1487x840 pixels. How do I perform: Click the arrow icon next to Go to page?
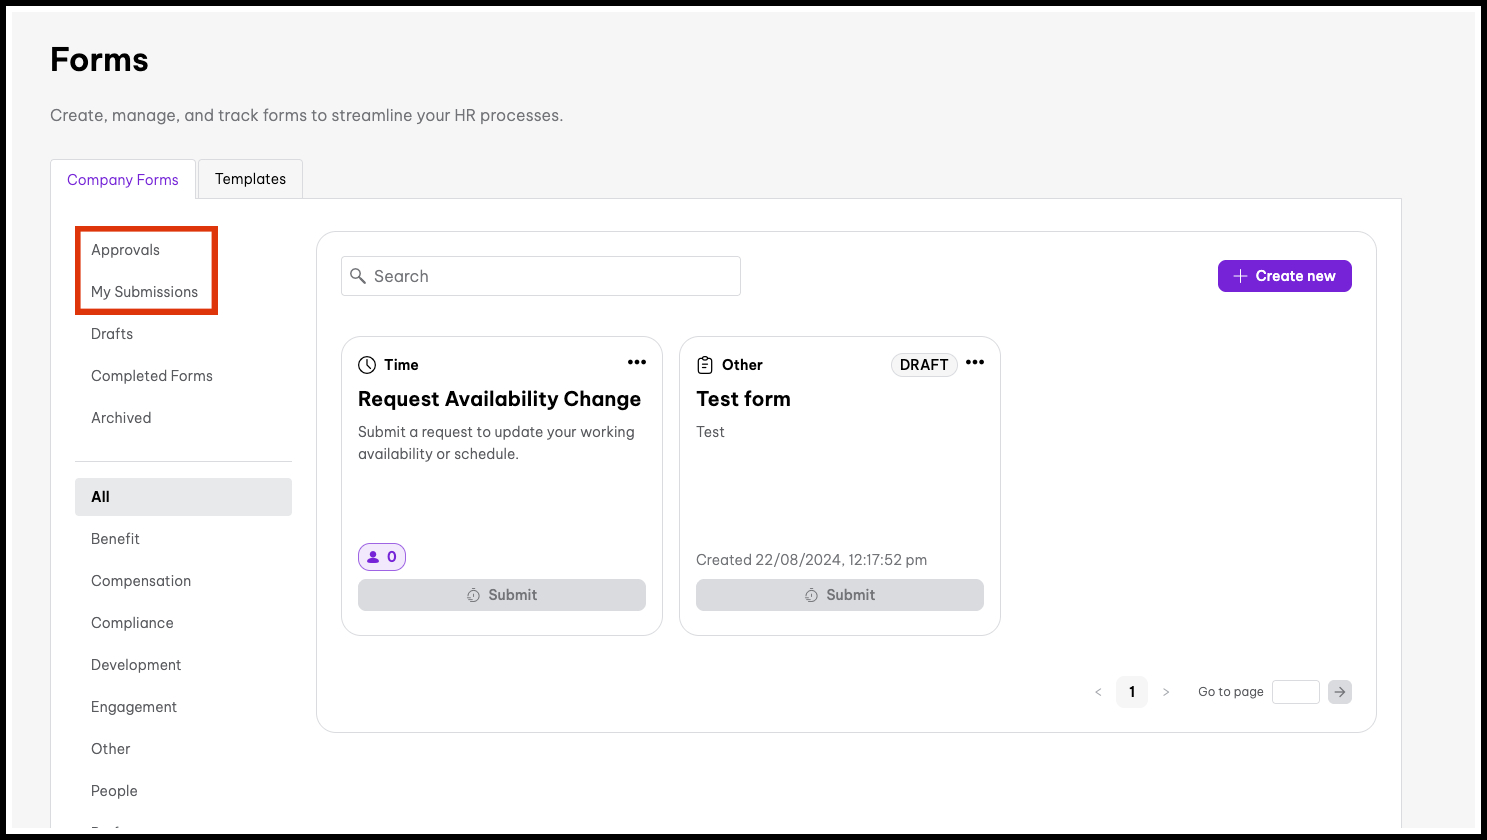tap(1340, 691)
